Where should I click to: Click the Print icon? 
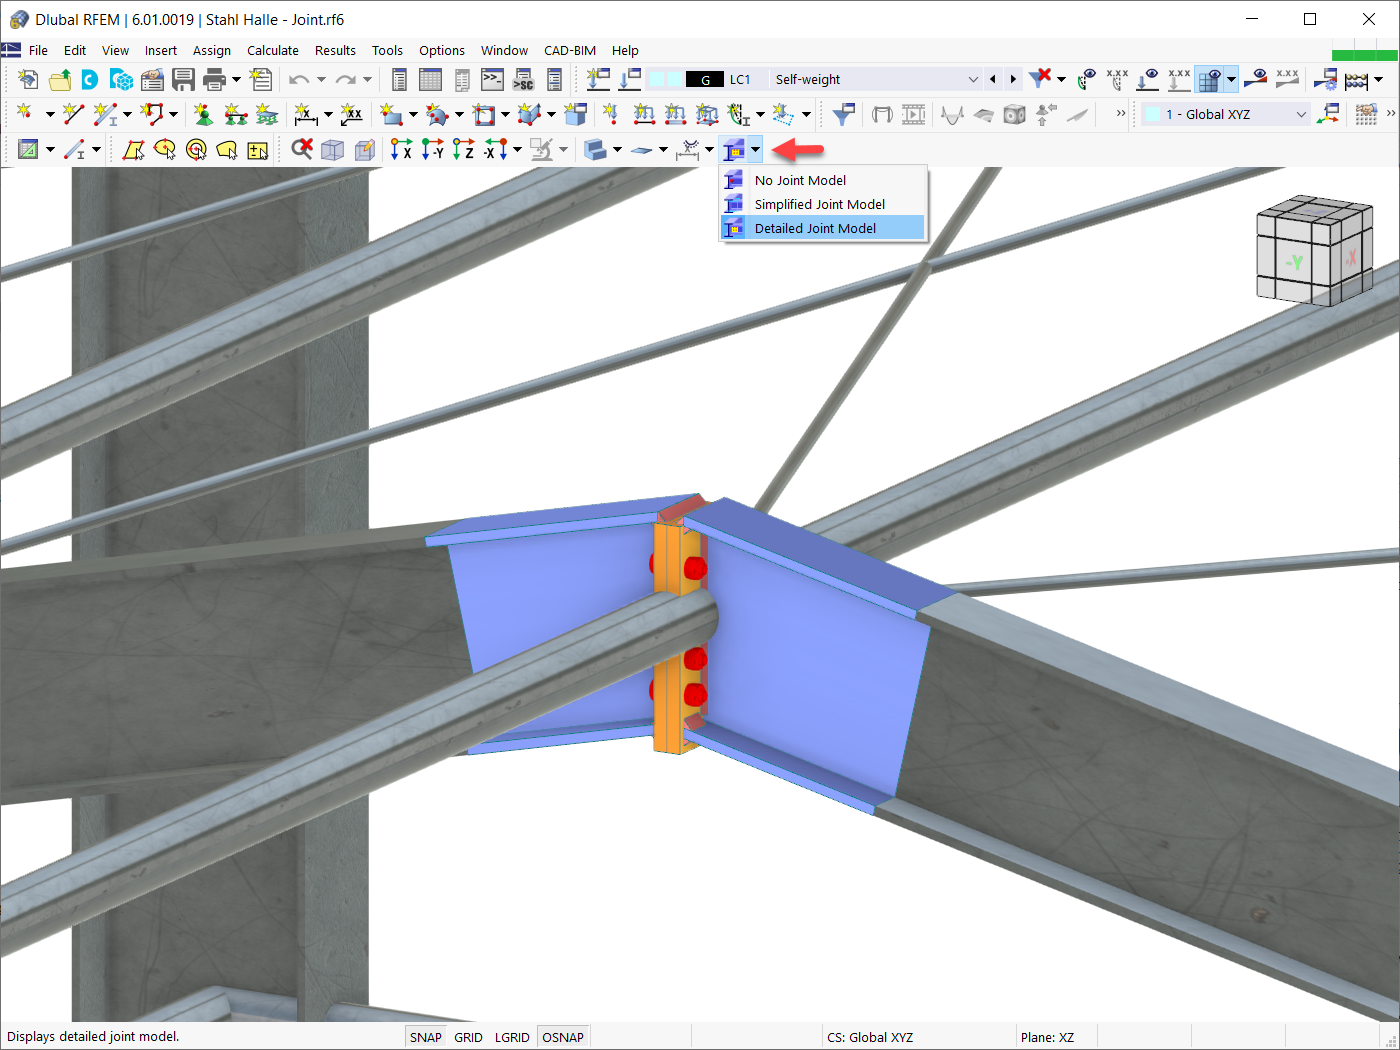pyautogui.click(x=215, y=79)
